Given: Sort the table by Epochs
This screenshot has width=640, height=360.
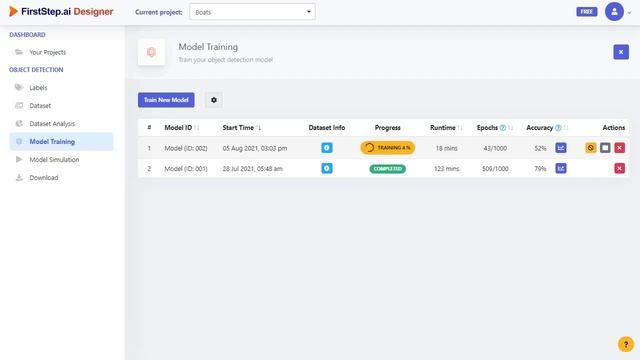Looking at the screenshot, I should (510, 128).
